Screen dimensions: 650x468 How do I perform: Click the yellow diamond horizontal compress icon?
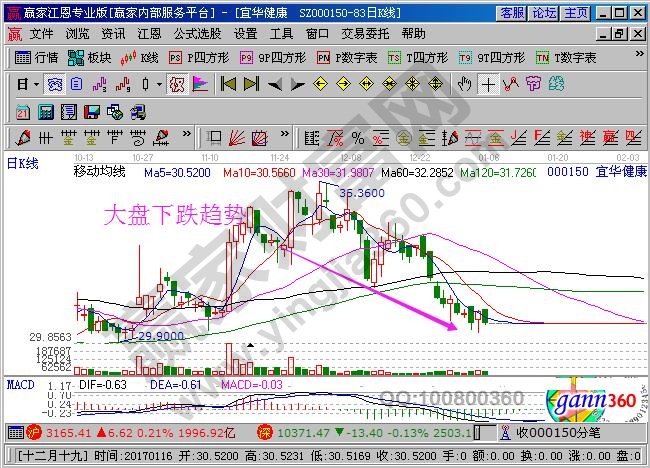tap(390, 85)
